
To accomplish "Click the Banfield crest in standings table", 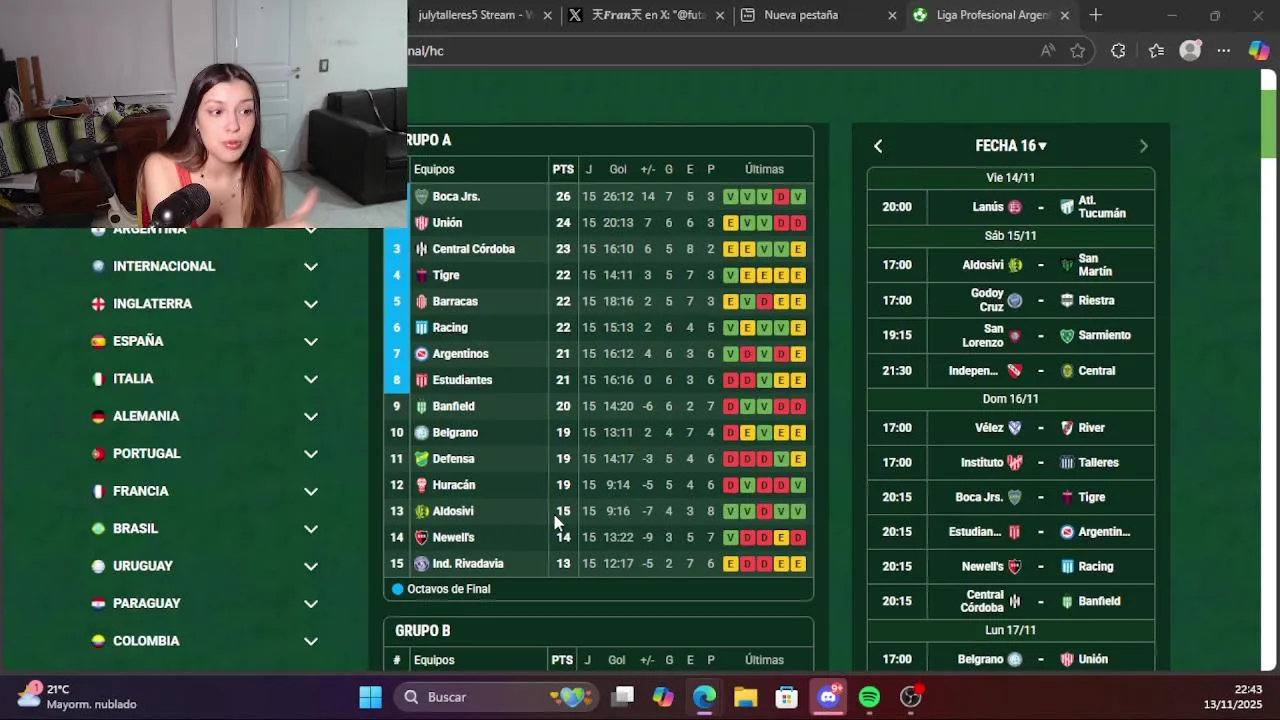I will (x=421, y=406).
